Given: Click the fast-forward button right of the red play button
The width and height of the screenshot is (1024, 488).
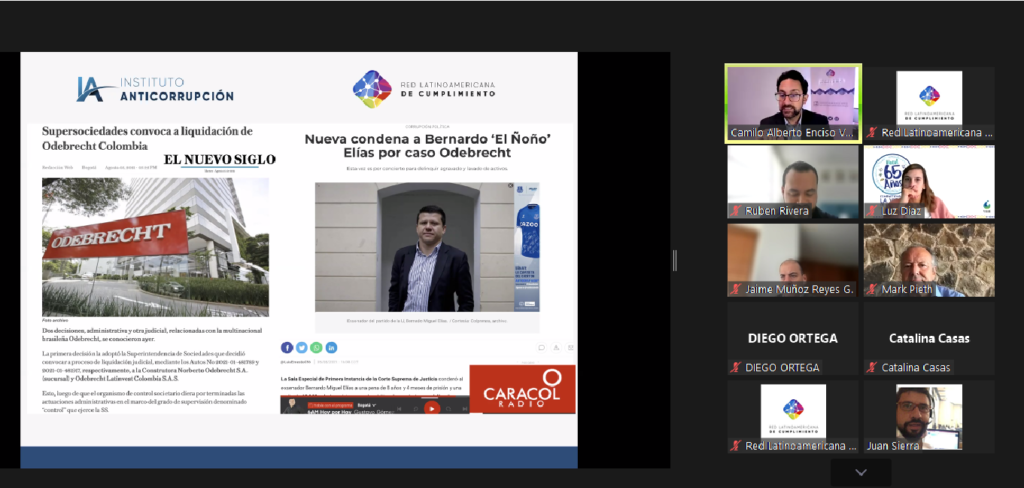Looking at the screenshot, I should 447,409.
